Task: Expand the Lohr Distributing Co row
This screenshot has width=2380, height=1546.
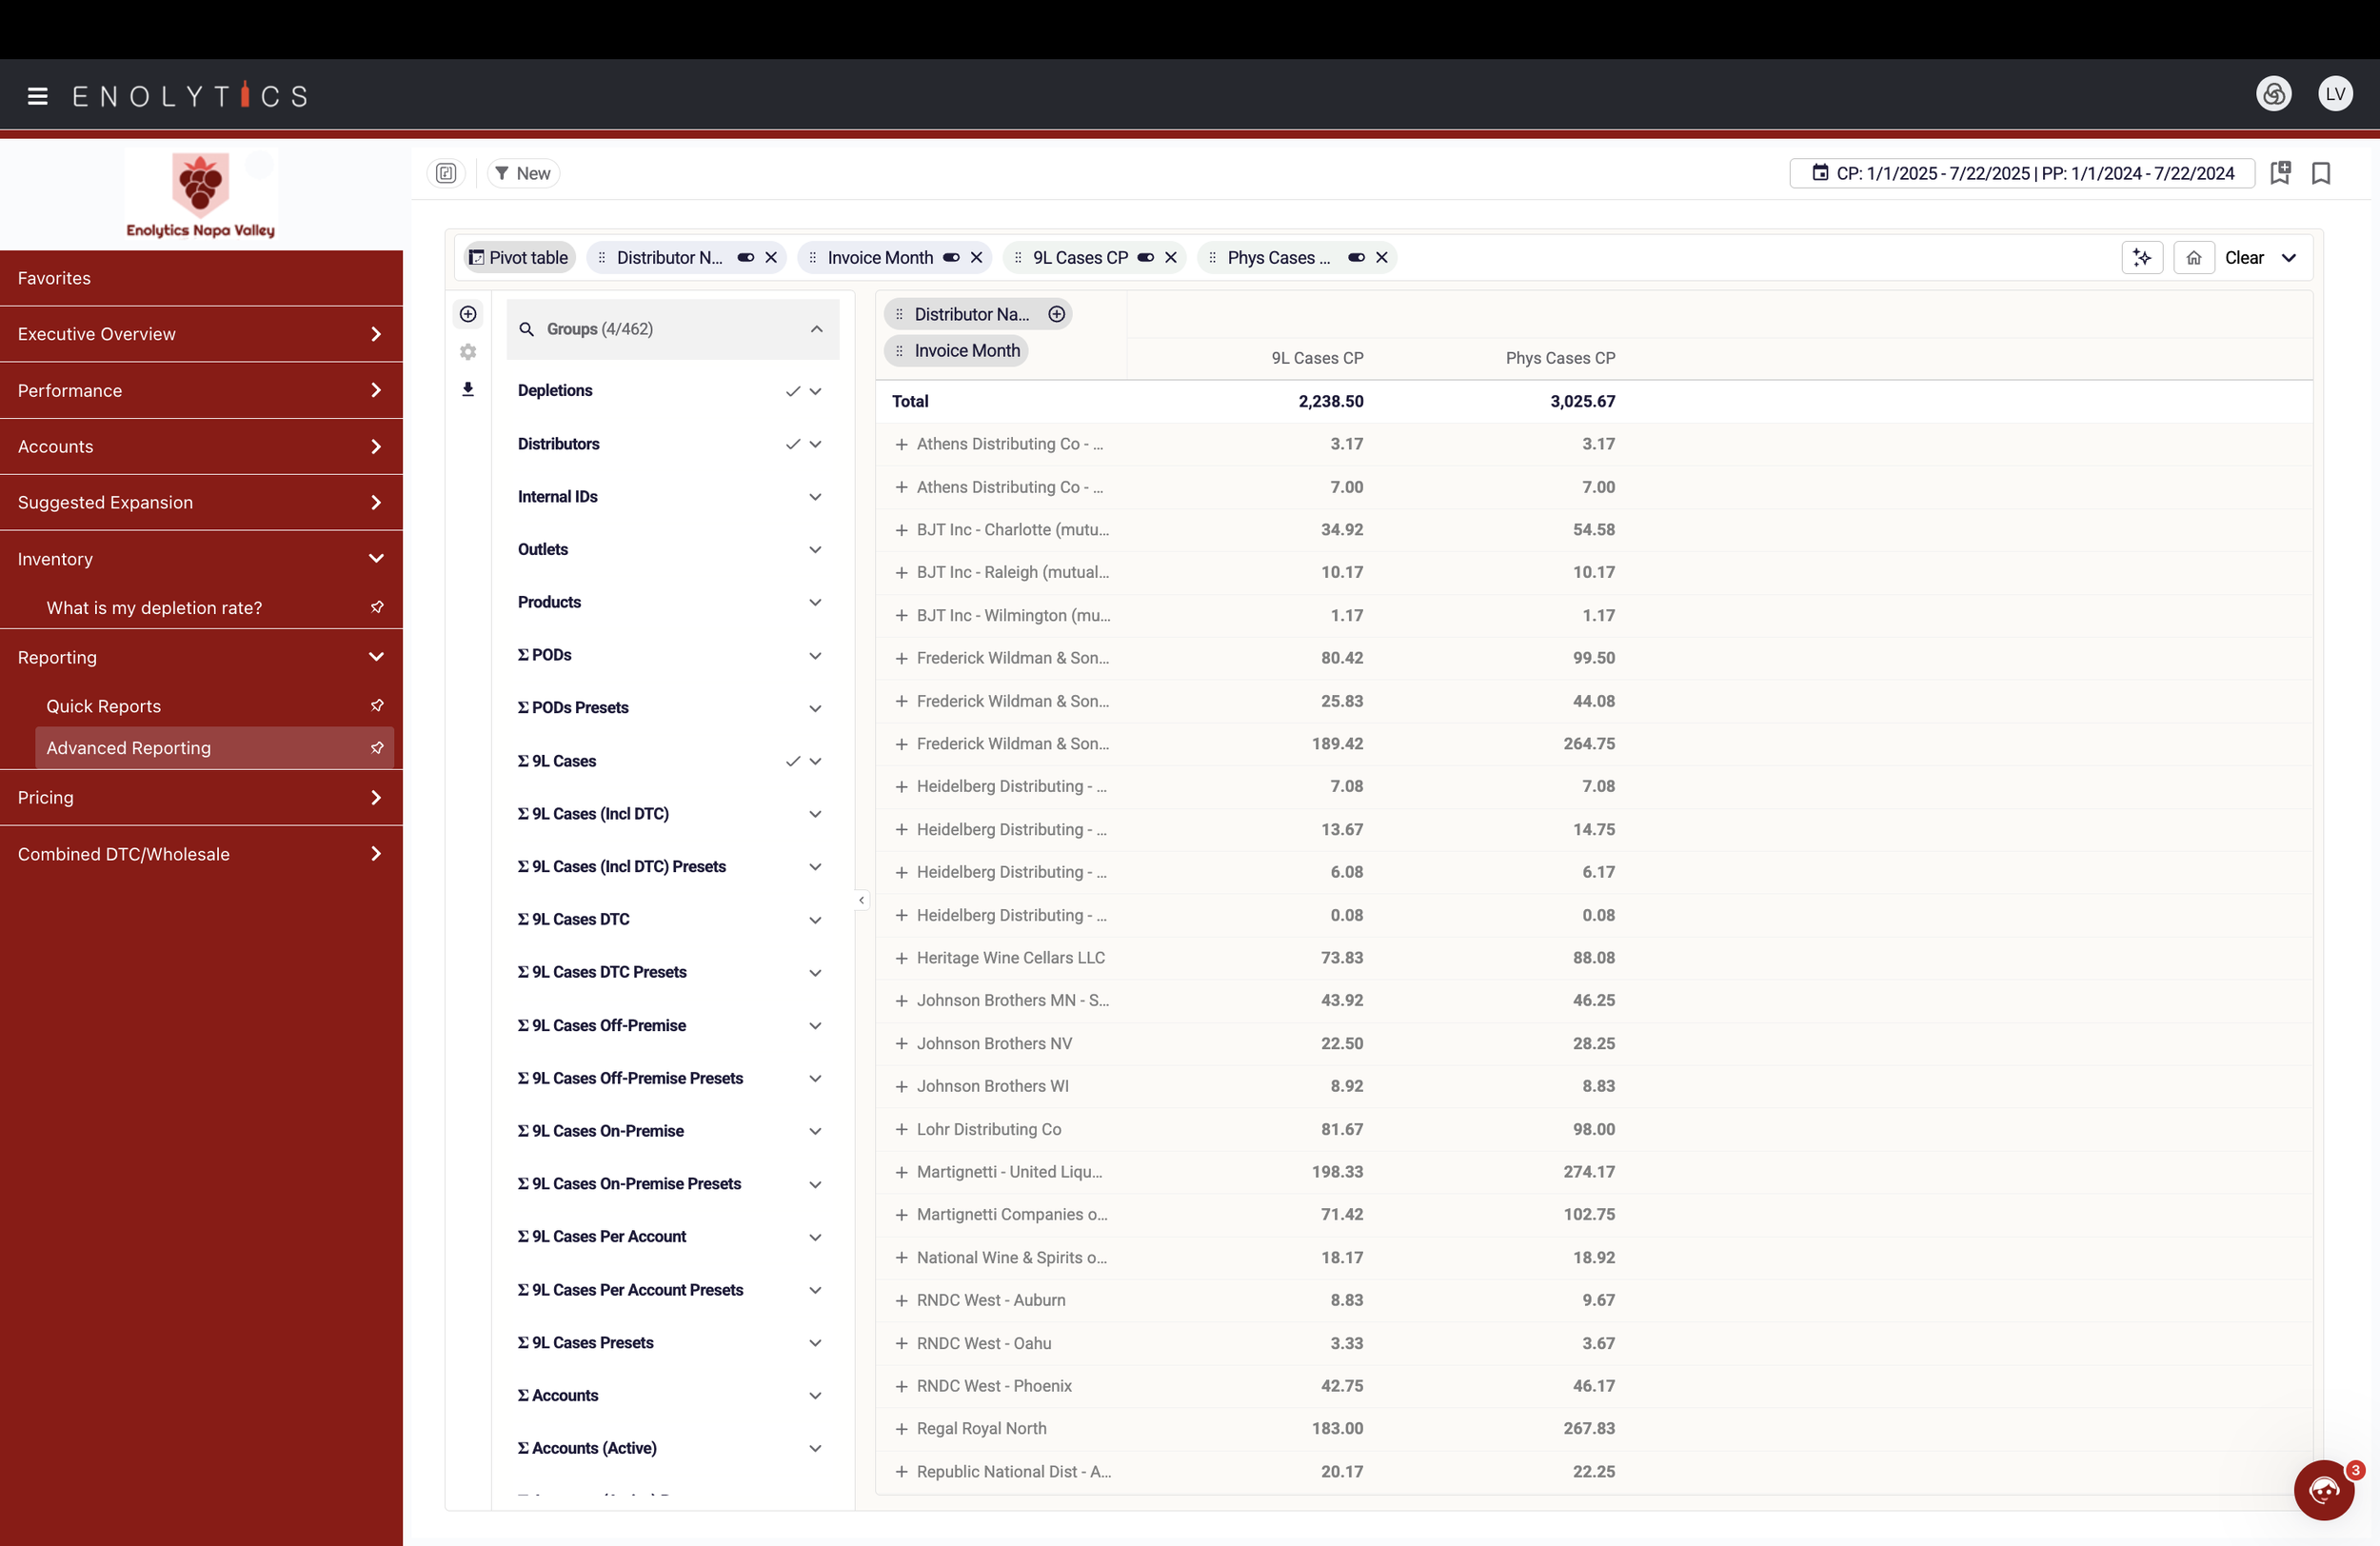Action: tap(901, 1129)
